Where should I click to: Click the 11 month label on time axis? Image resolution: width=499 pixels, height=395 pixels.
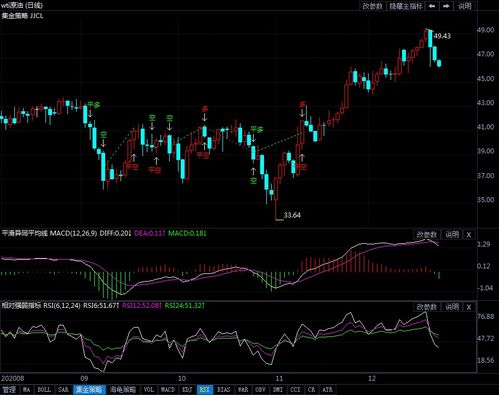[x=279, y=378]
